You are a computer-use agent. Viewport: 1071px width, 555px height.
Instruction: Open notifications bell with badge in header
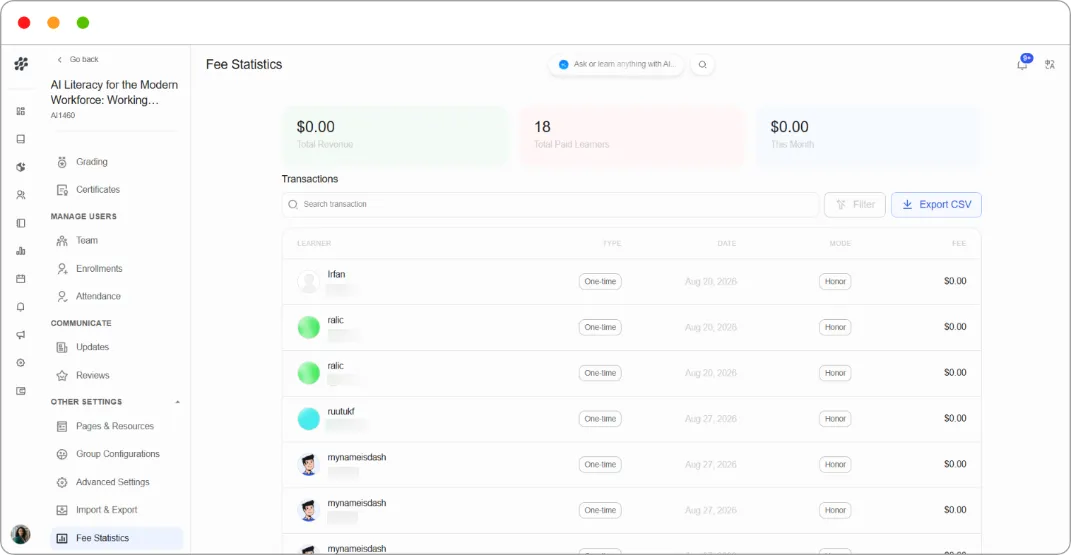[x=1023, y=63]
